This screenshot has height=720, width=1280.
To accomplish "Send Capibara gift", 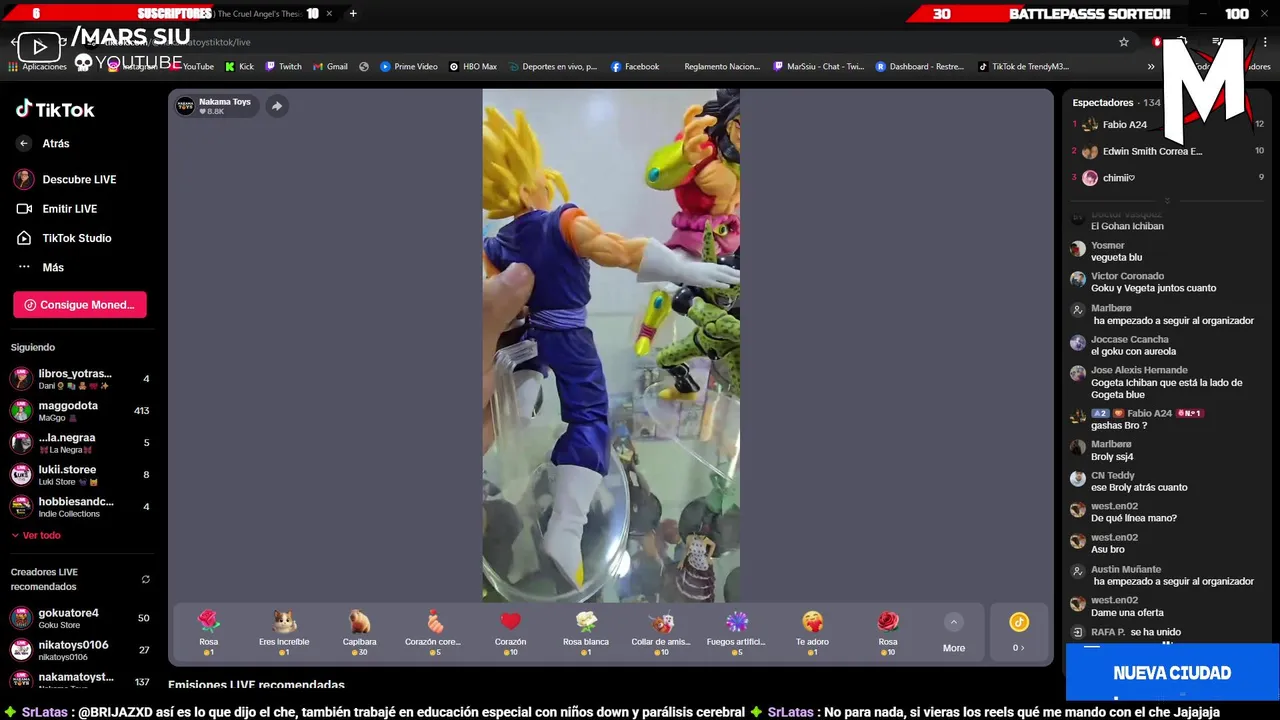I will pos(359,632).
